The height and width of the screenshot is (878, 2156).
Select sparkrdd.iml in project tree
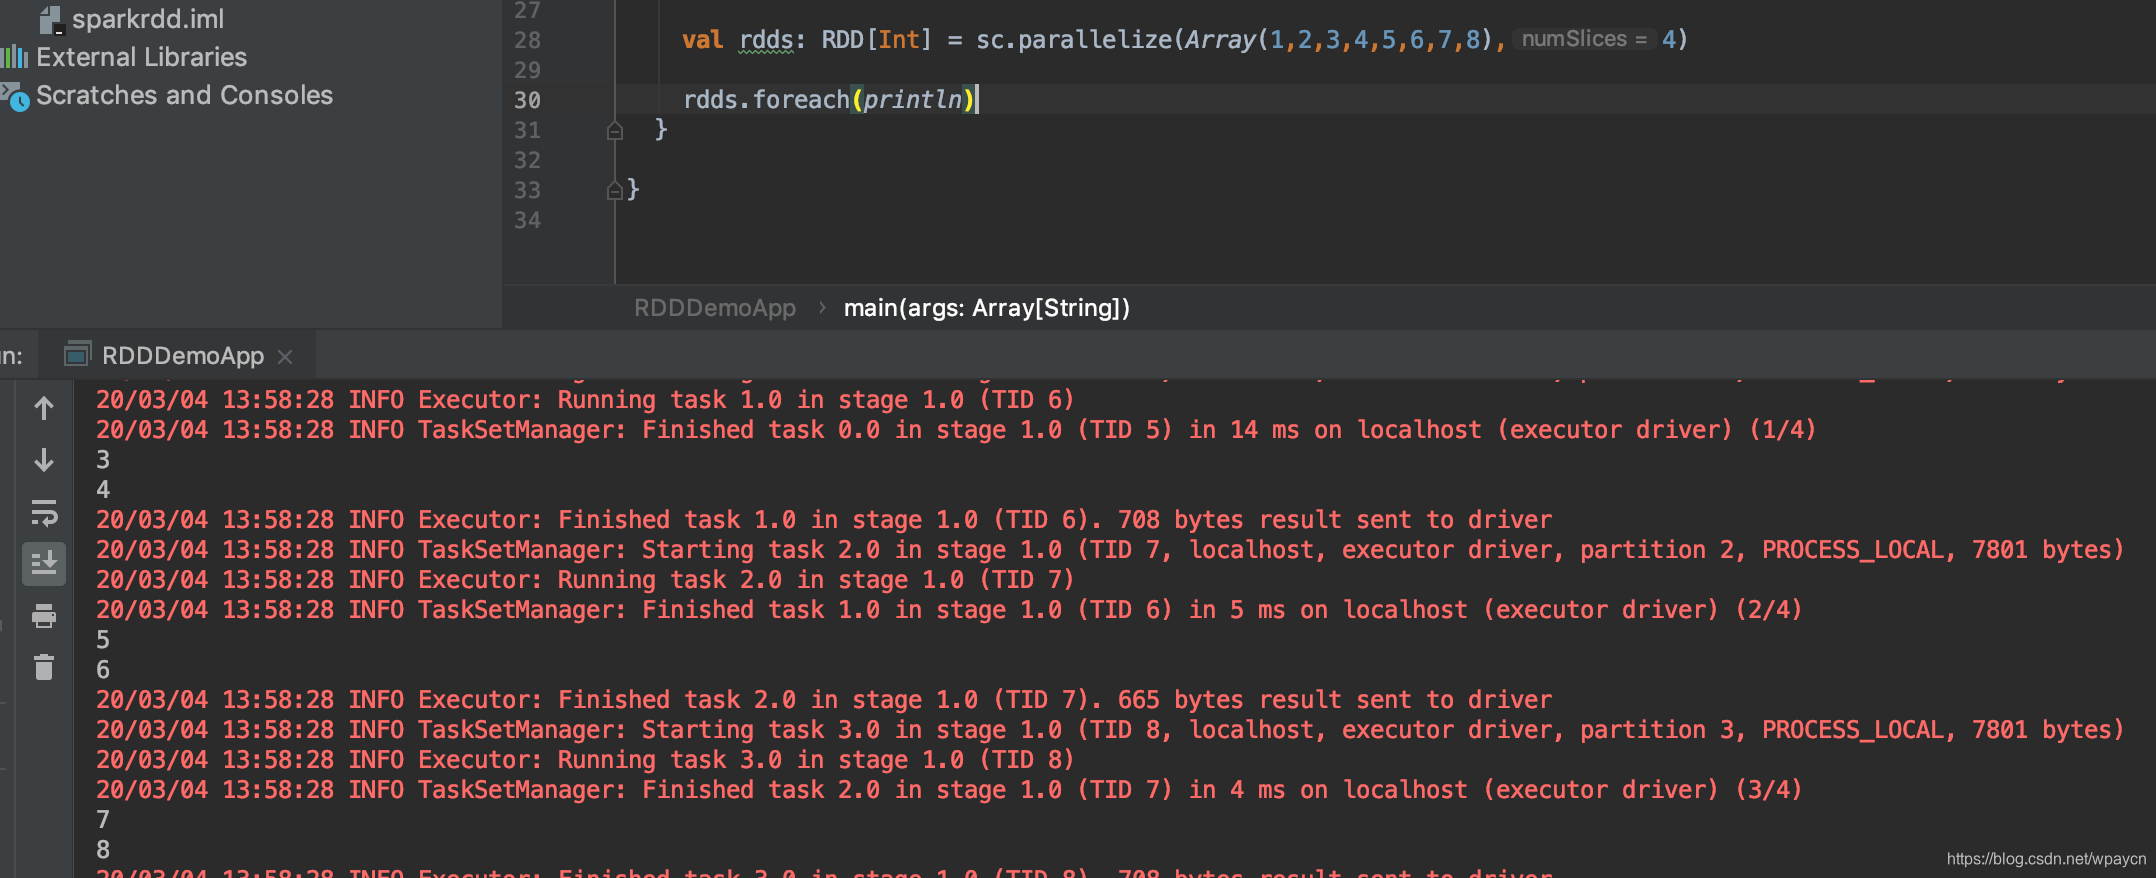point(148,19)
